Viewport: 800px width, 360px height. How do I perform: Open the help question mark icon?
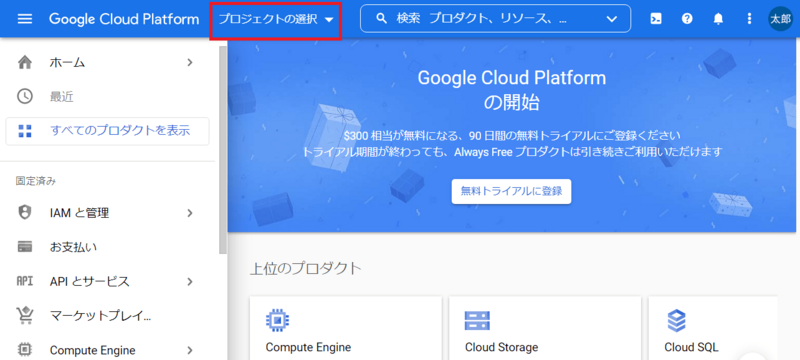click(687, 19)
